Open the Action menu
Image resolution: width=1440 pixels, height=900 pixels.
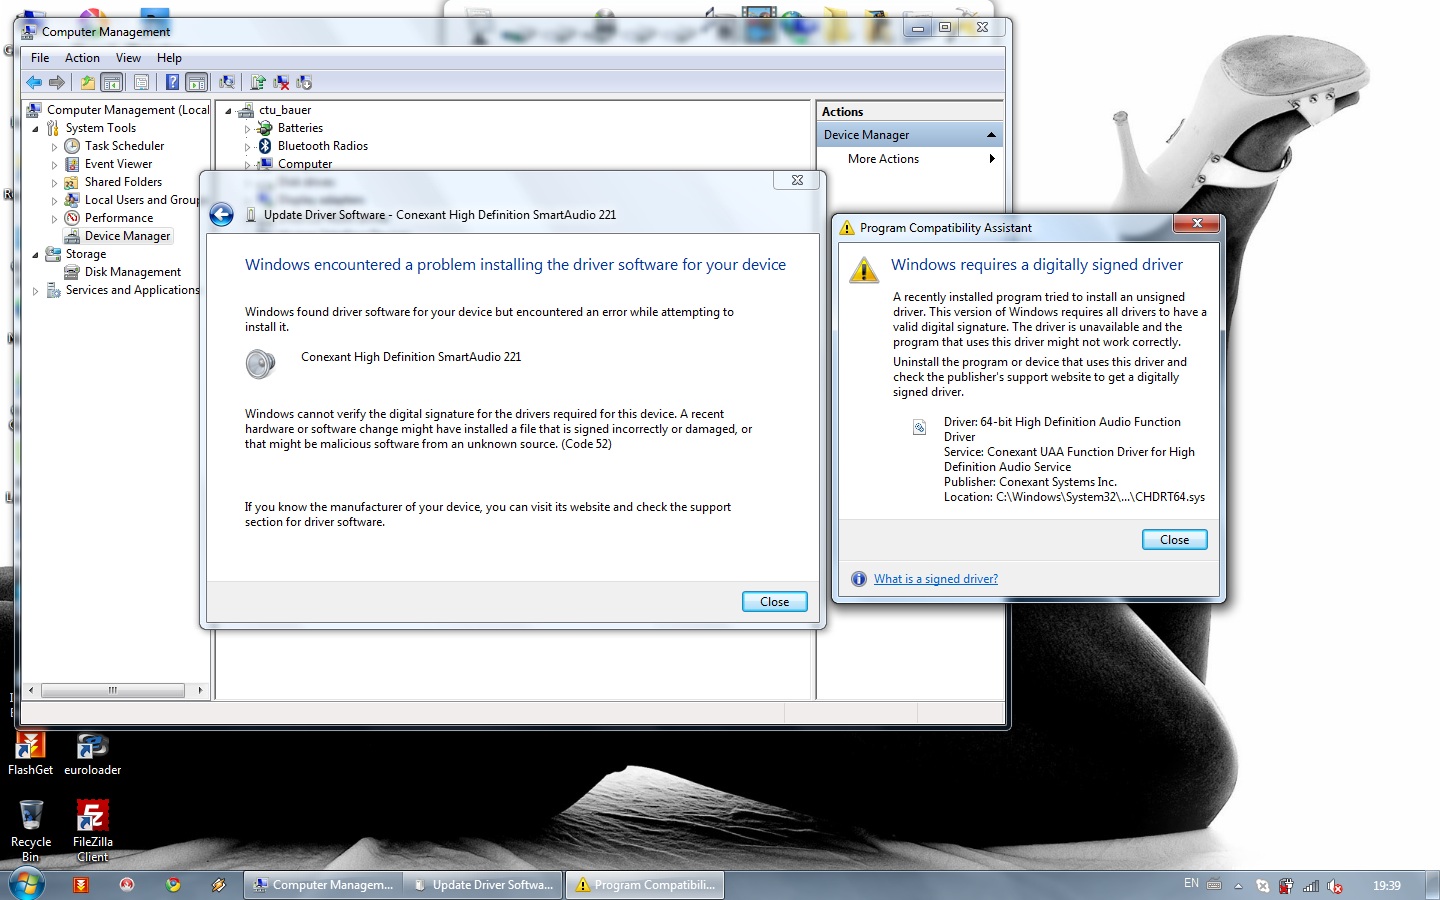[82, 58]
